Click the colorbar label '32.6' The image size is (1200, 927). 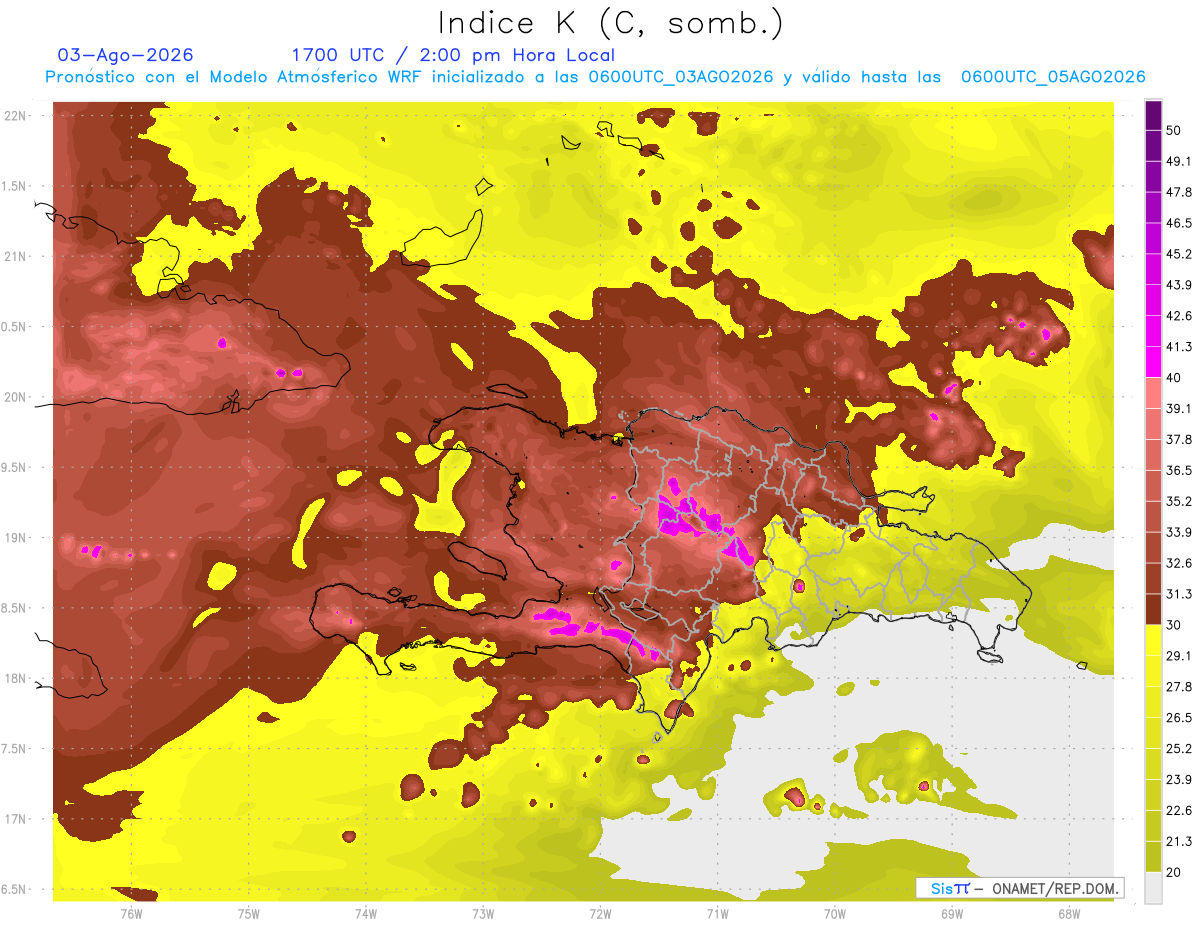[1179, 563]
